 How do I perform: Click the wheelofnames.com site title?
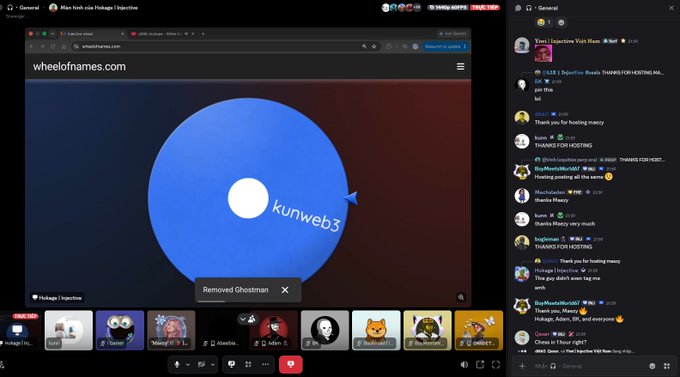79,66
